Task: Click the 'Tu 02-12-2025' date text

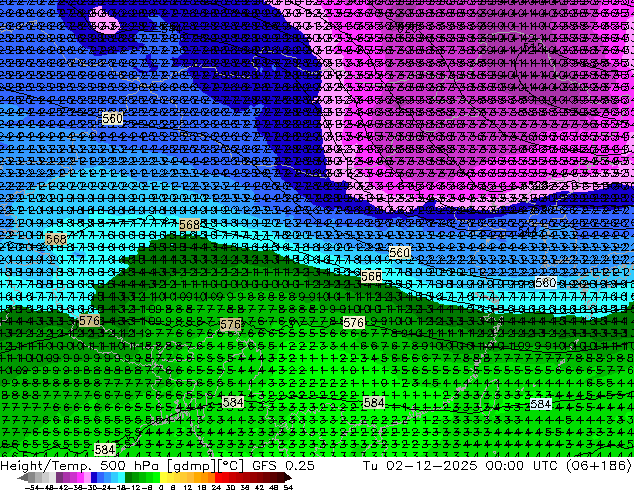Action: point(420,465)
